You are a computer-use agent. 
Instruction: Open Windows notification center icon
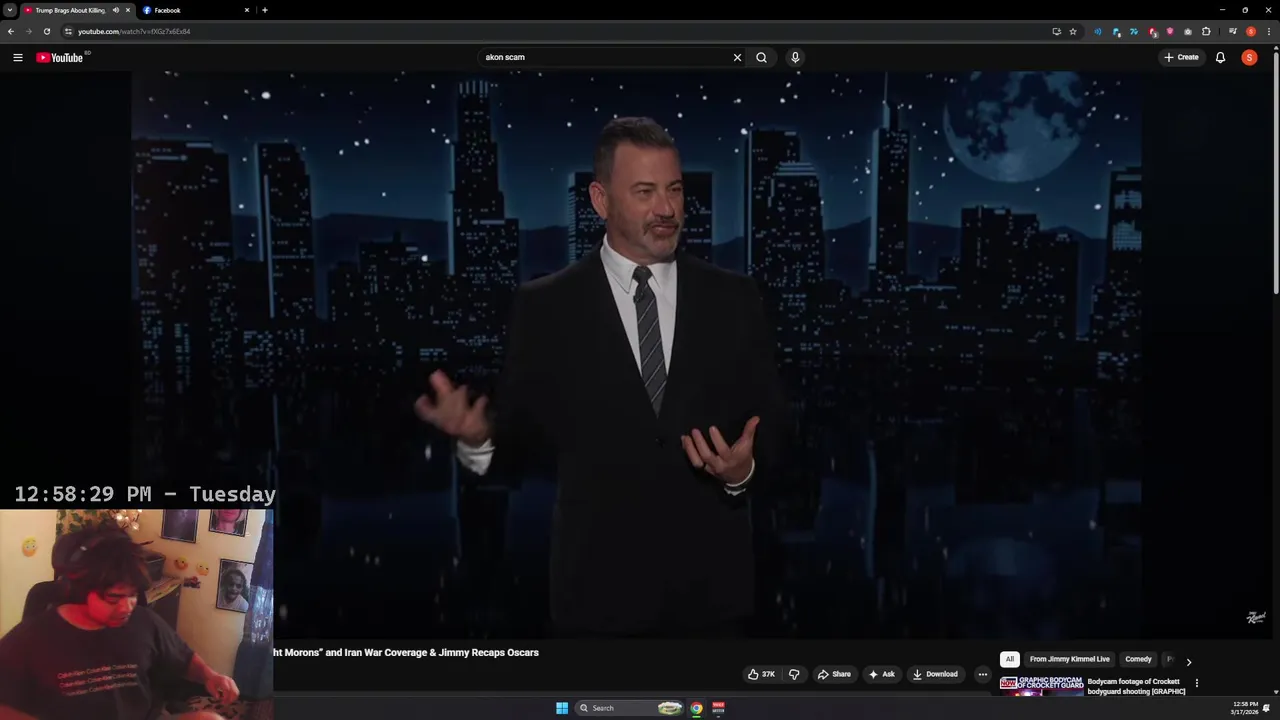(x=1267, y=708)
